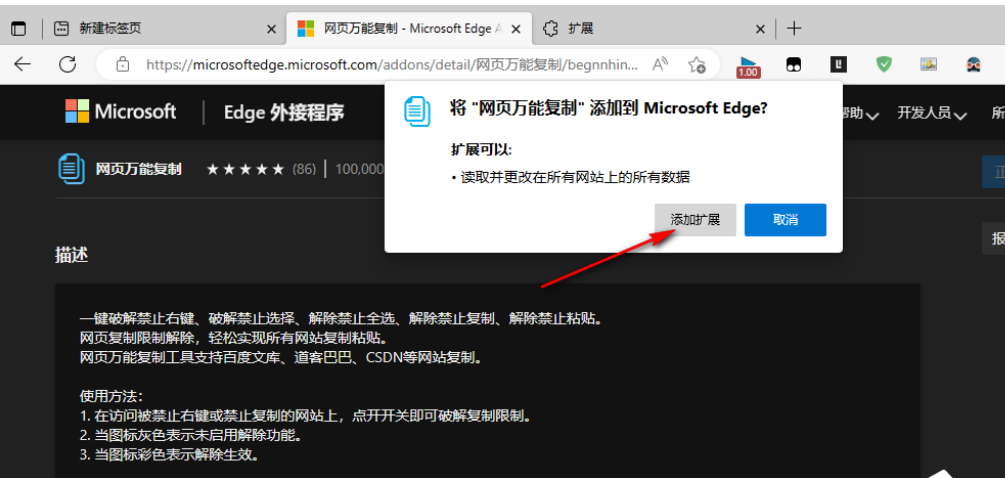The width and height of the screenshot is (1005, 478).
Task: Open the tab actions menu icon
Action: 19,28
